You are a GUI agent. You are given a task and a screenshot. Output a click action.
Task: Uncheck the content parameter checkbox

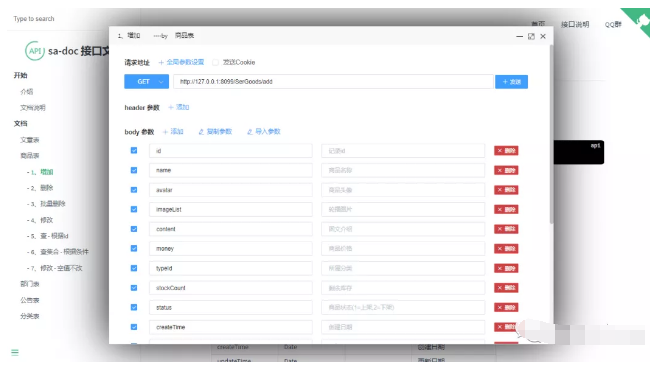pos(134,229)
